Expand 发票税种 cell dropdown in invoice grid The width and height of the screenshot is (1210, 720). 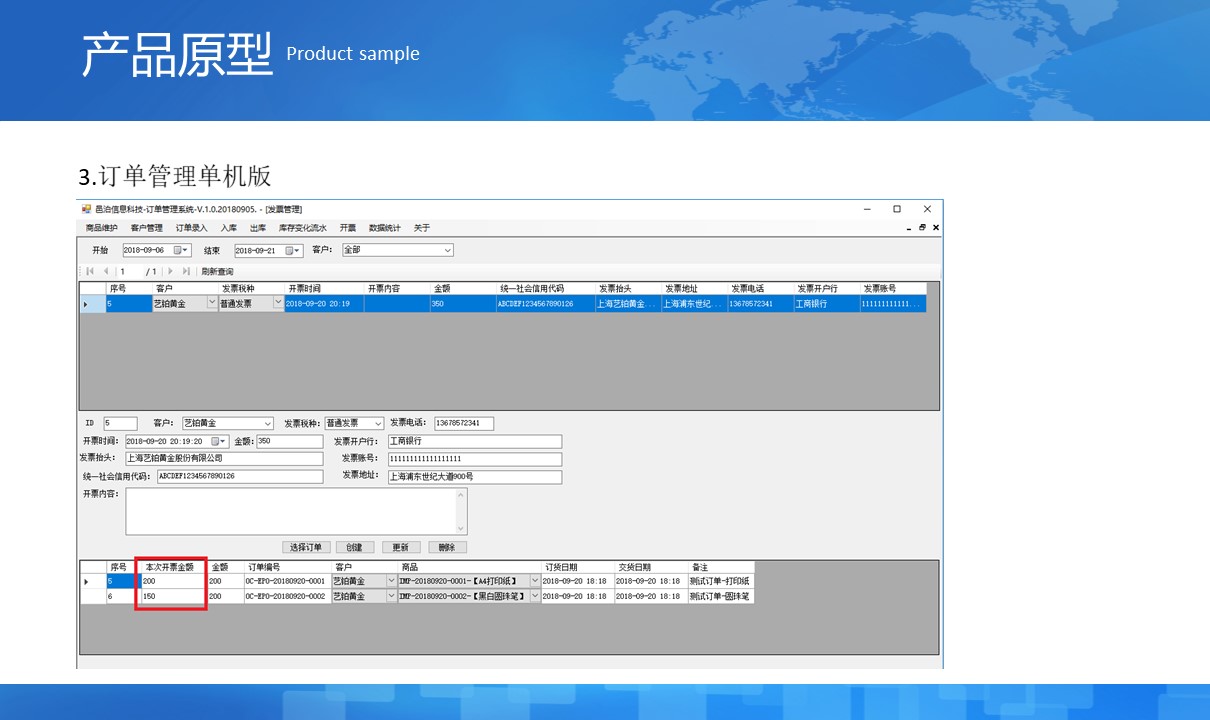(278, 303)
